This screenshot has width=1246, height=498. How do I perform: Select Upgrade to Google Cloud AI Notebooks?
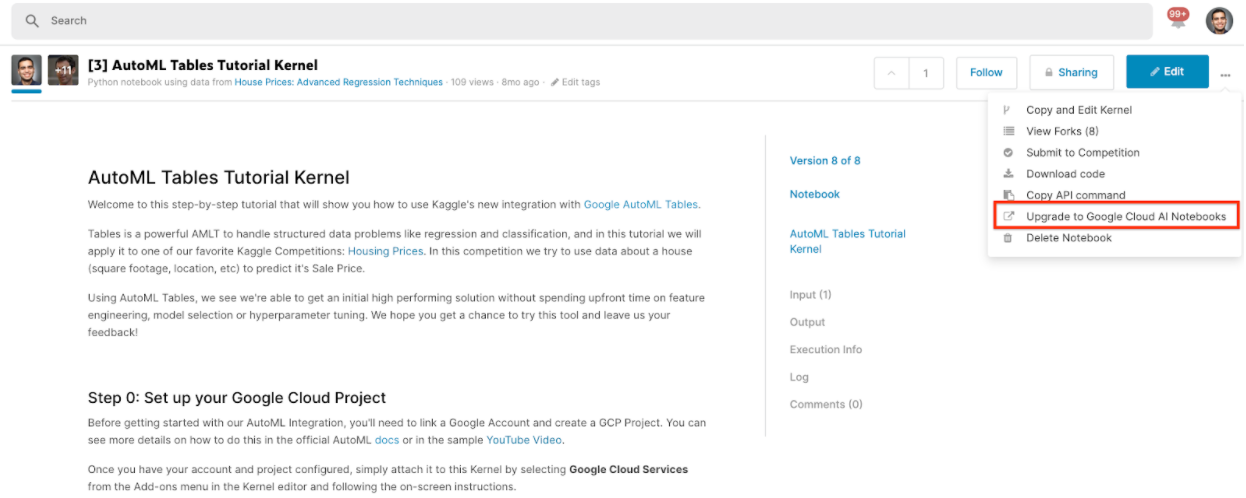coord(1126,216)
